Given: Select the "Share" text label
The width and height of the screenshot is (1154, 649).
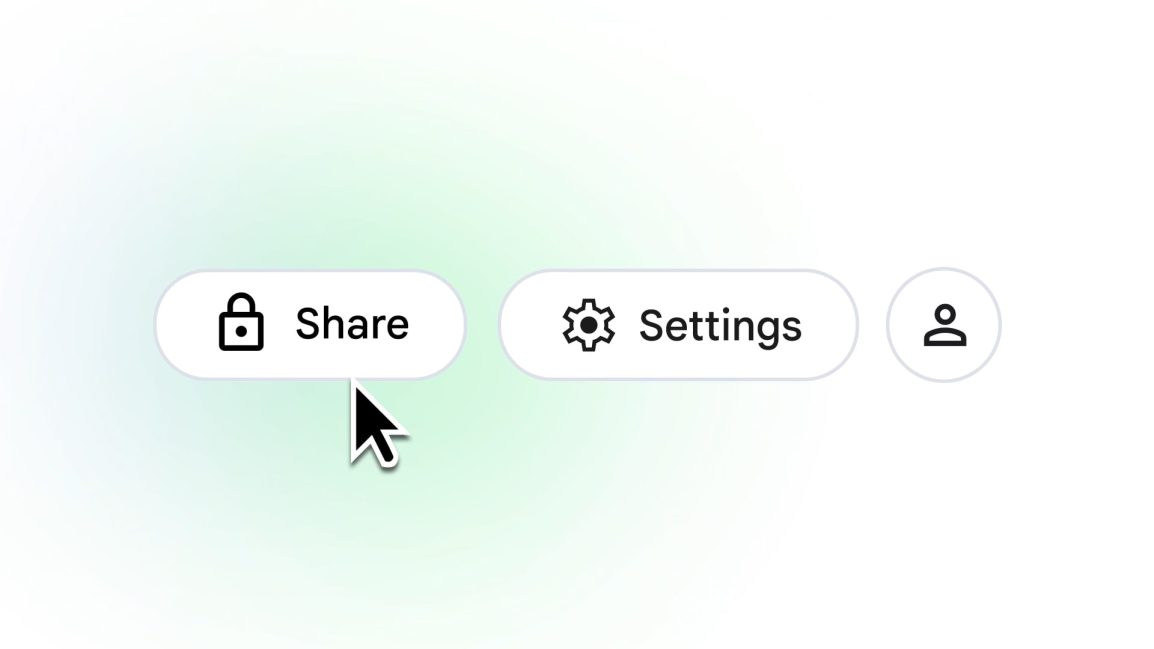Looking at the screenshot, I should pyautogui.click(x=352, y=324).
